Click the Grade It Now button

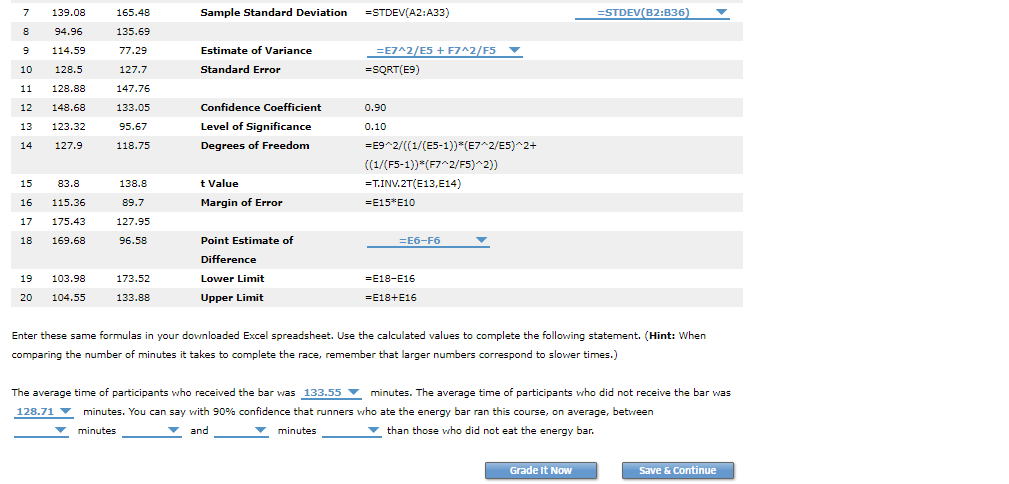pos(541,470)
